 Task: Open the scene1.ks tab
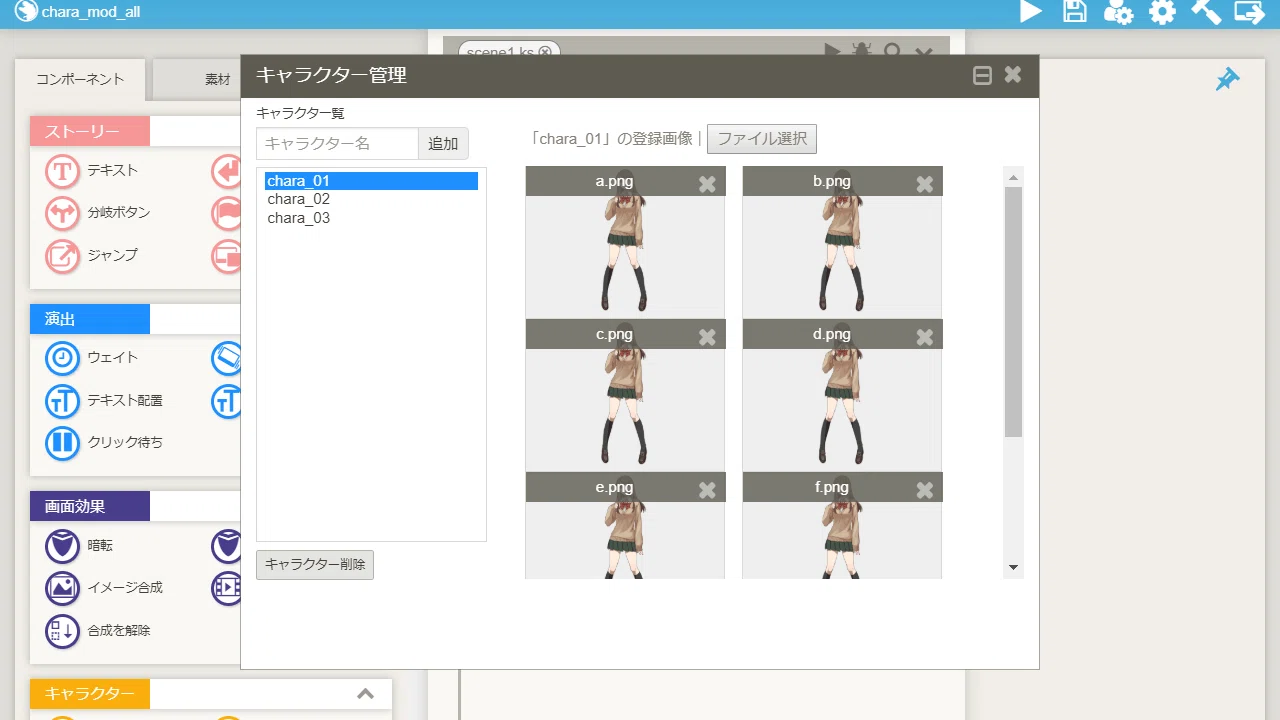coord(499,52)
